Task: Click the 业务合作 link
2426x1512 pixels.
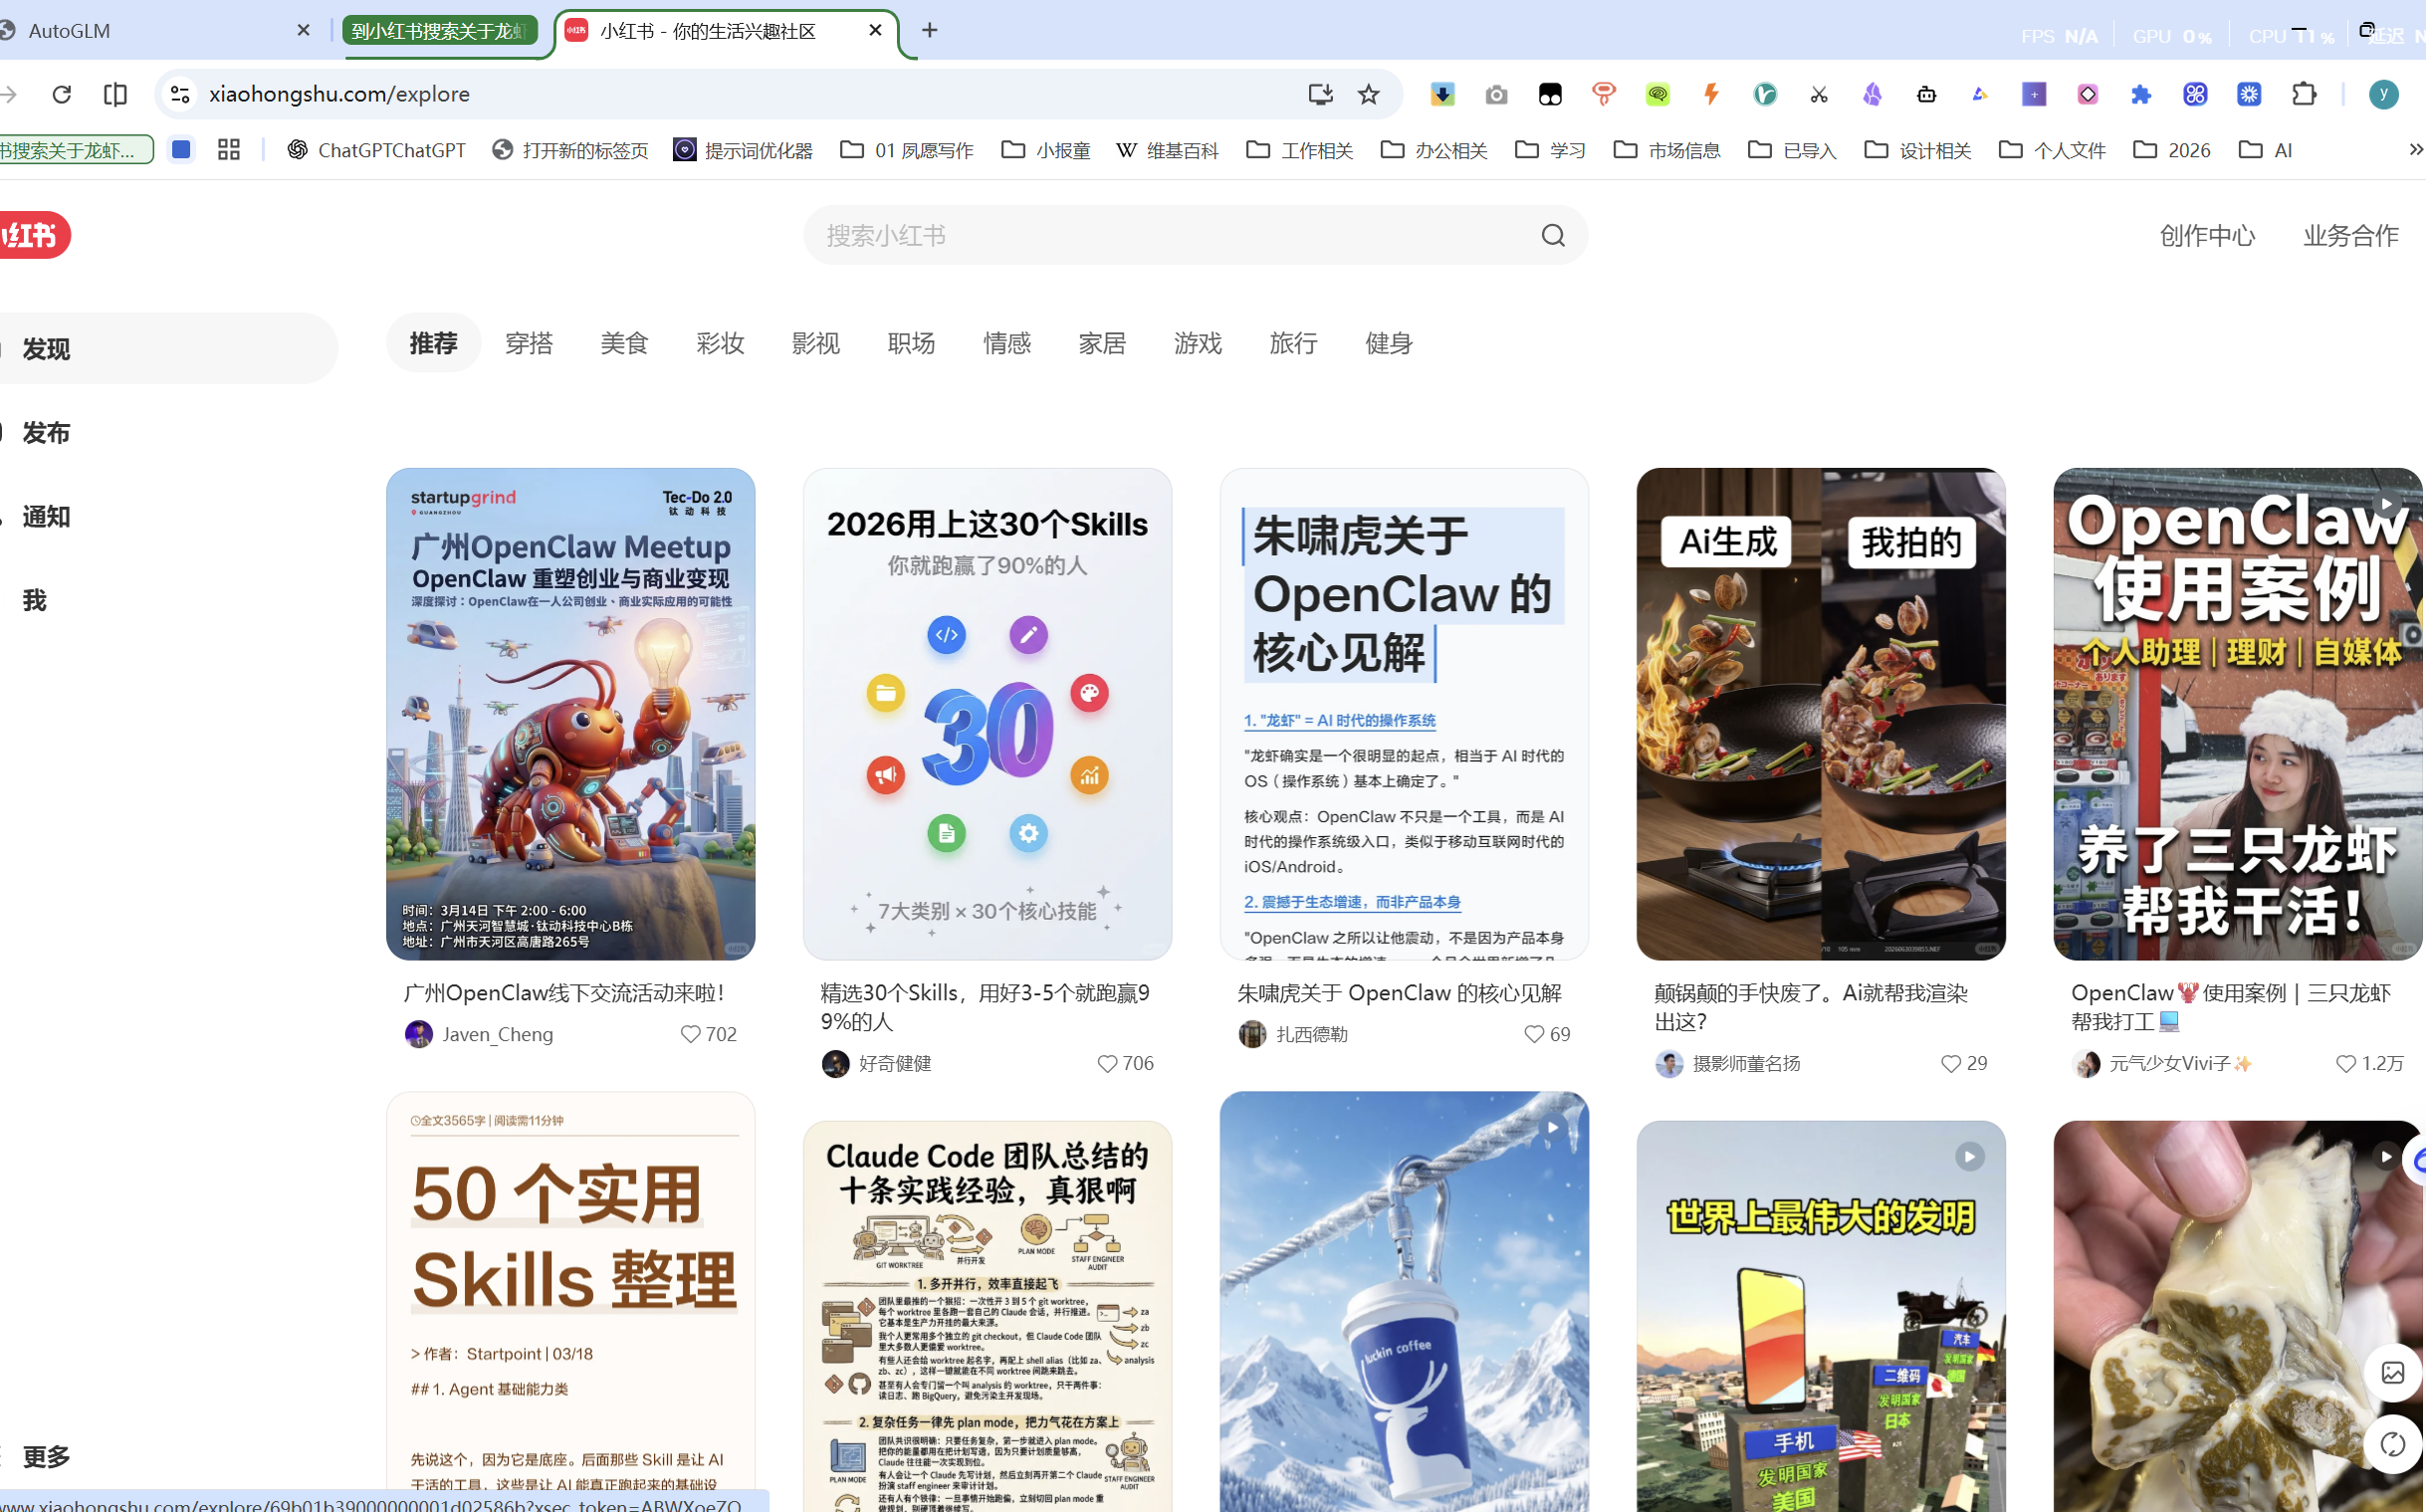Action: 2350,236
